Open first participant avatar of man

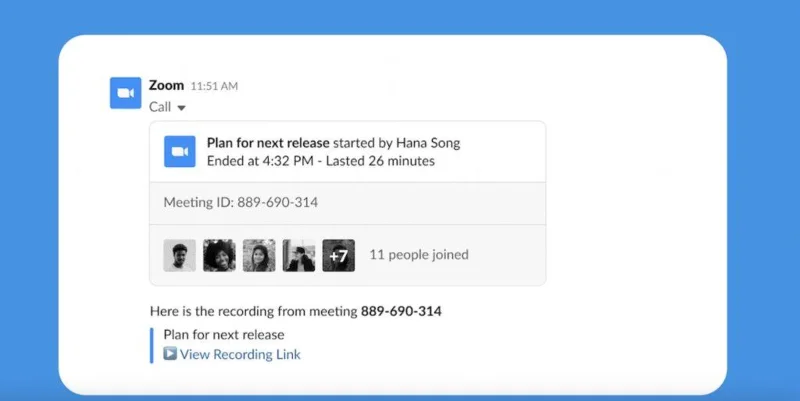click(x=180, y=255)
